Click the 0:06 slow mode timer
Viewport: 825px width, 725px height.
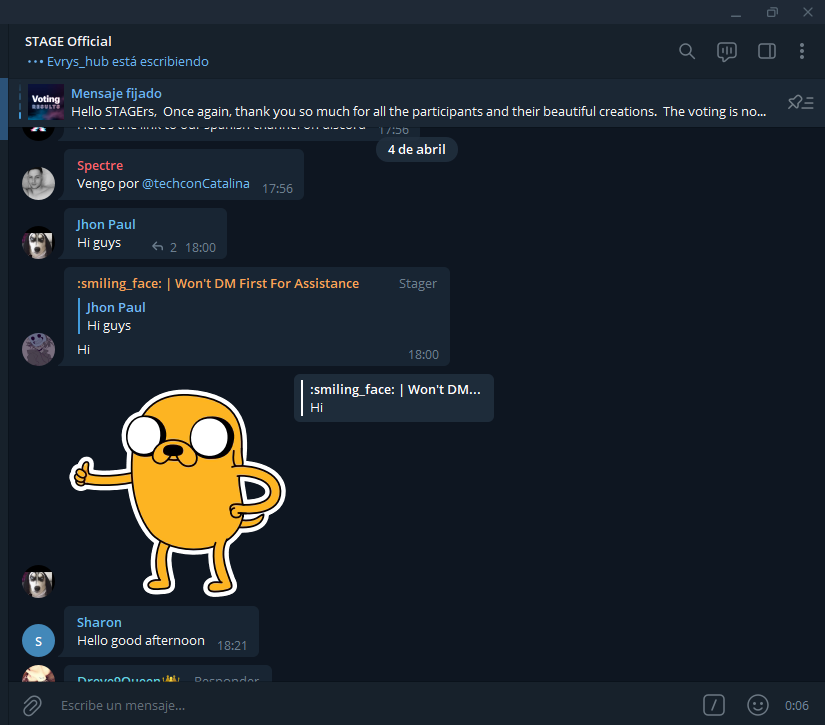coord(797,706)
